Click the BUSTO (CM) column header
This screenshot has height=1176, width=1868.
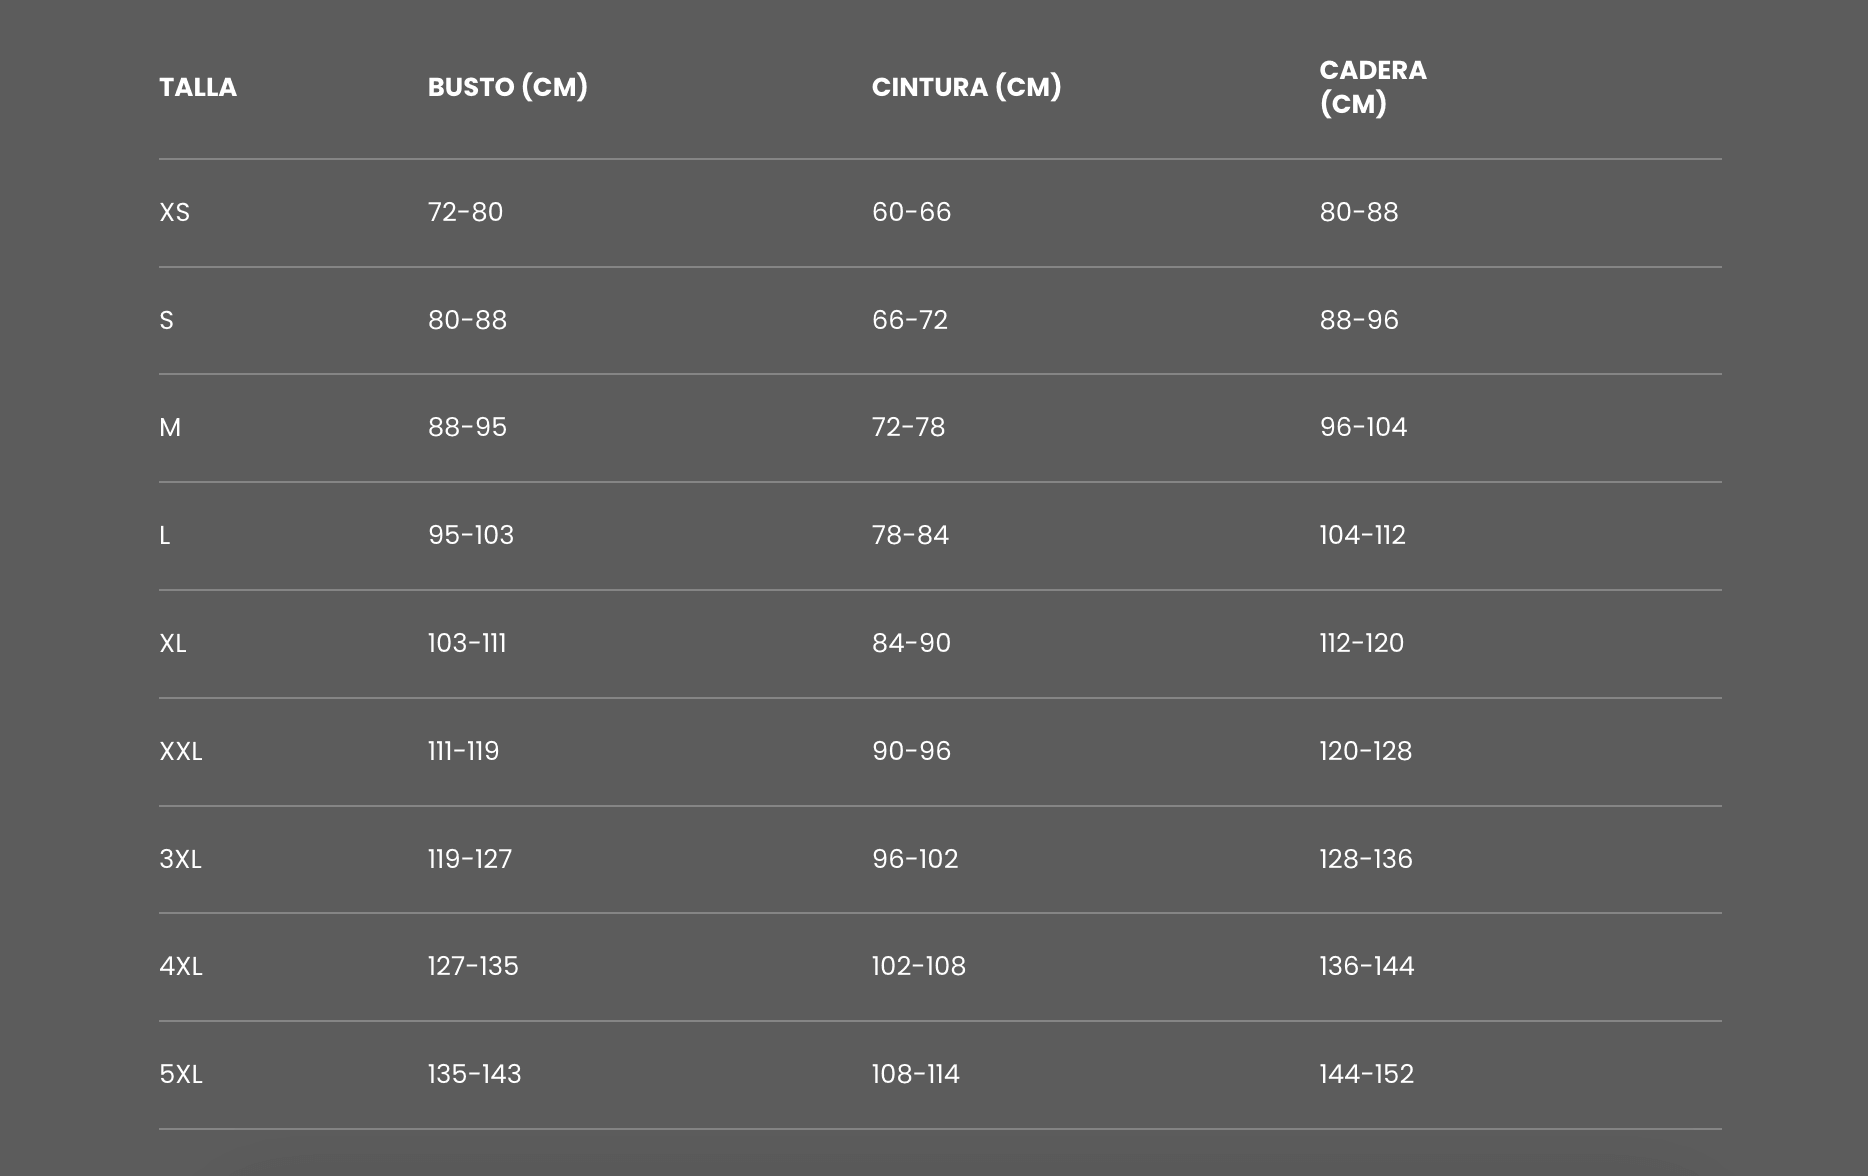tap(507, 87)
